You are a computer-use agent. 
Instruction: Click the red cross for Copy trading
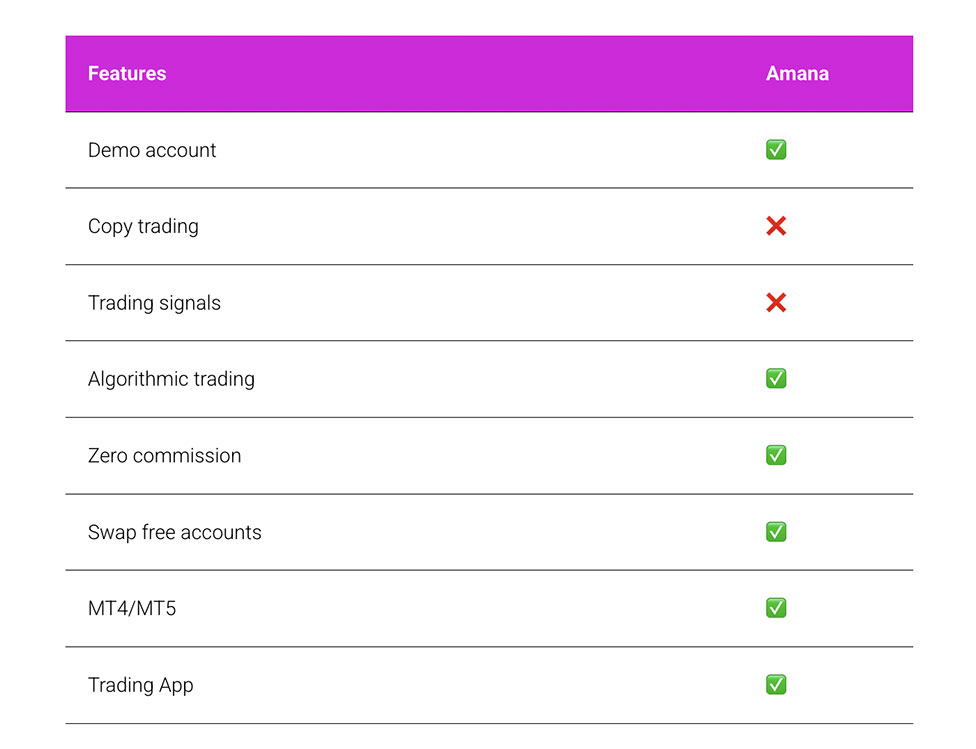click(x=776, y=226)
